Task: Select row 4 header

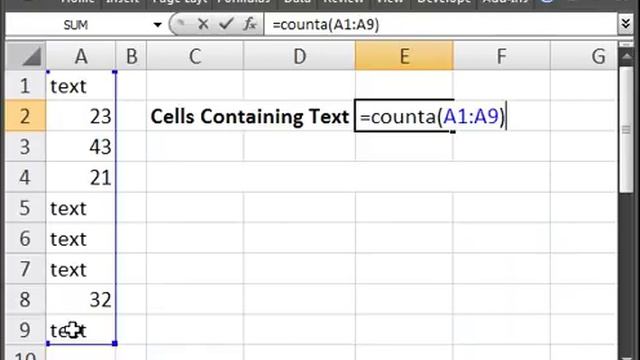Action: tap(25, 177)
